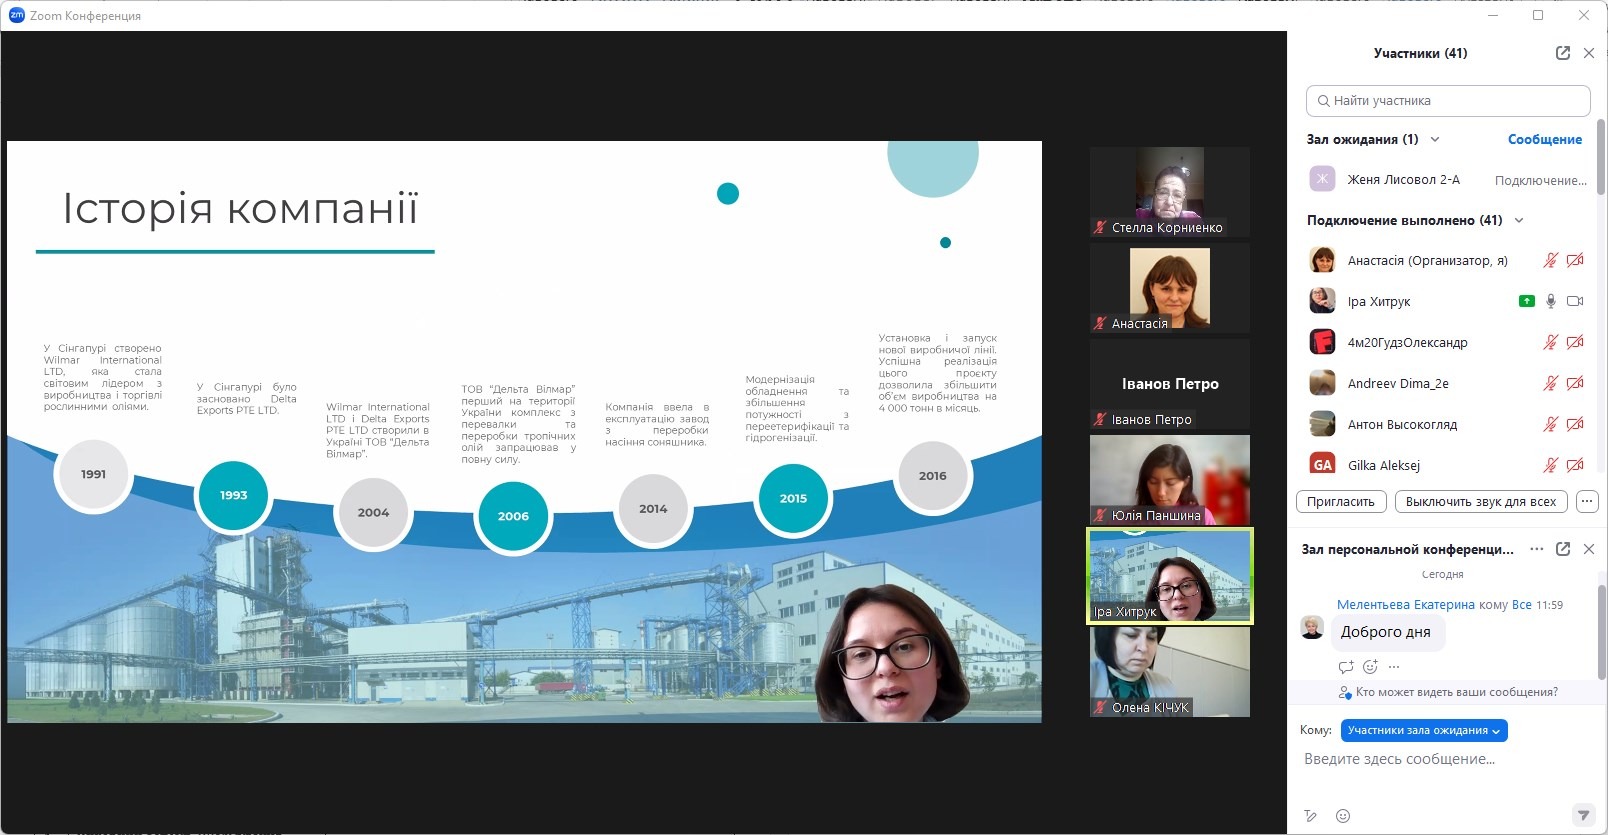Open chat text formatting tool
The height and width of the screenshot is (835, 1608).
pos(1311,816)
